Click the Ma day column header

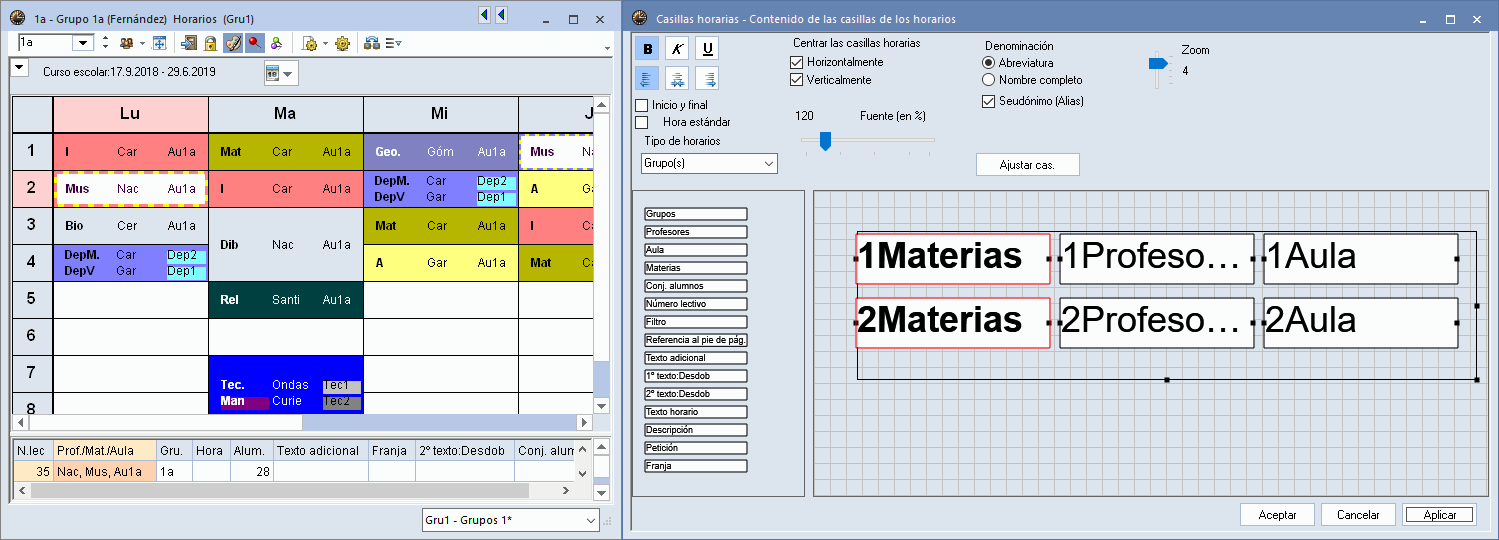point(285,114)
